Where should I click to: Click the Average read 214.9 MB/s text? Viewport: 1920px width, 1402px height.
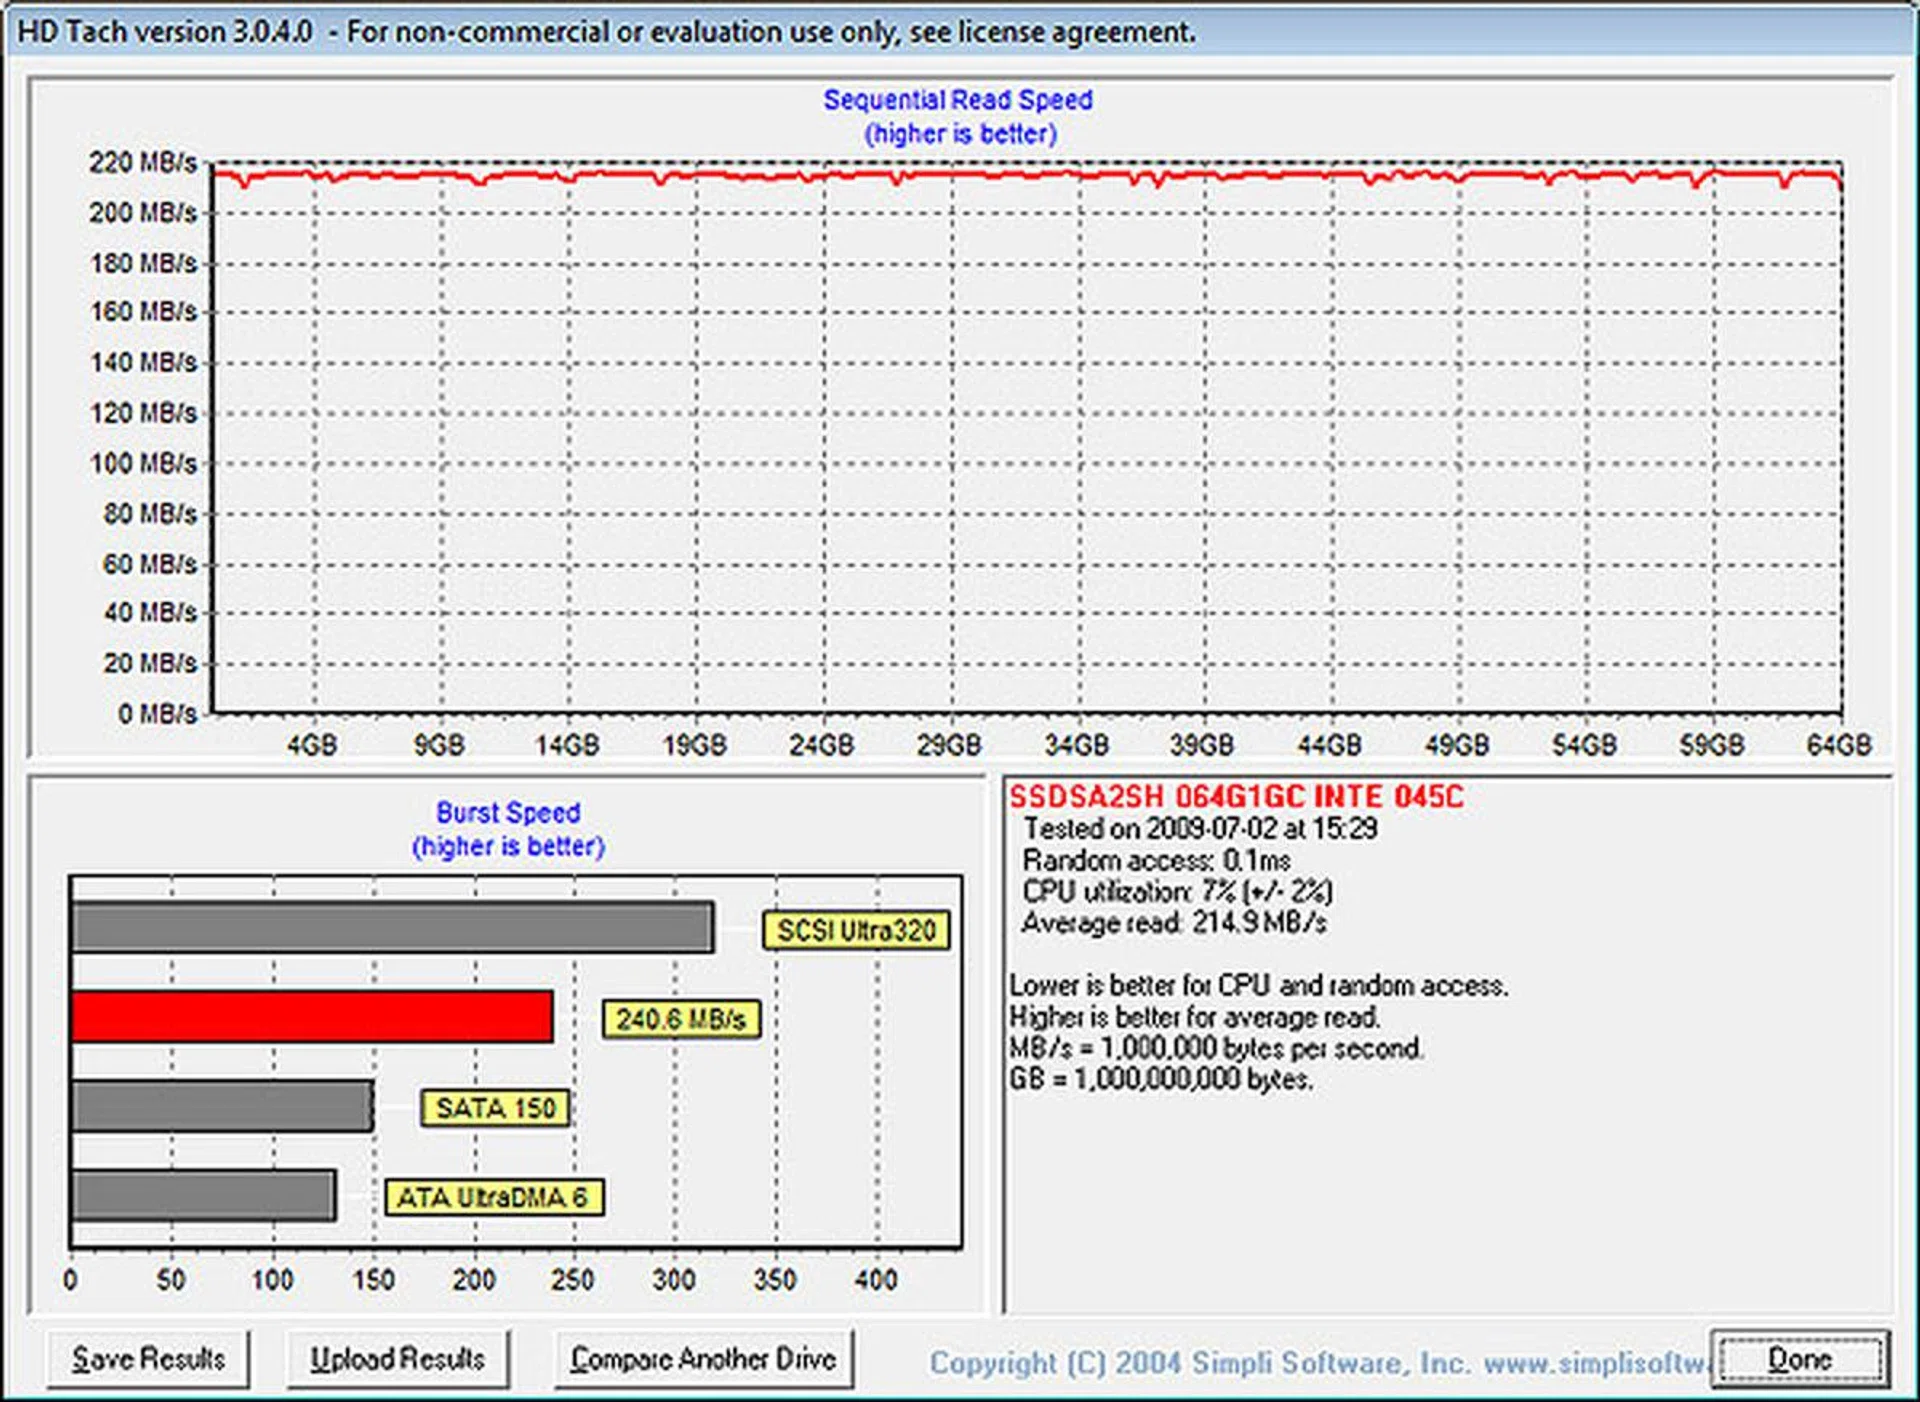coord(1174,922)
